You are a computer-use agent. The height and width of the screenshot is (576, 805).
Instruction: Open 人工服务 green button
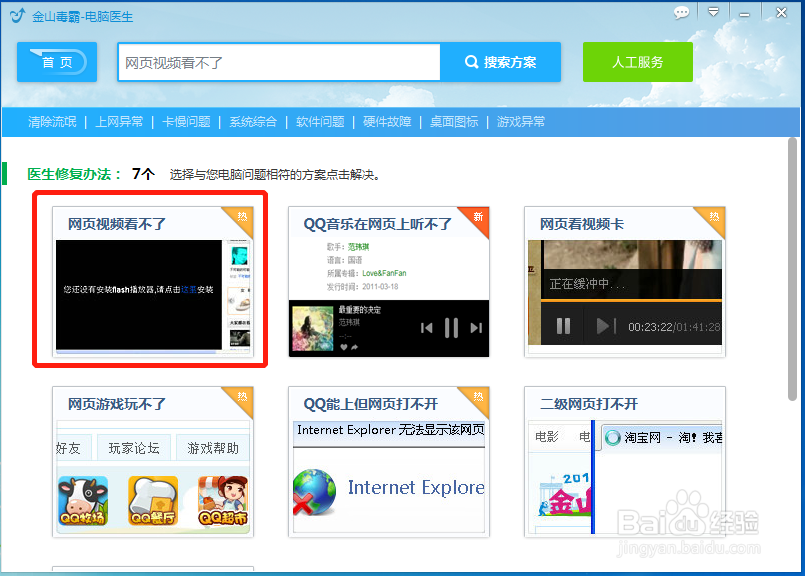point(638,62)
